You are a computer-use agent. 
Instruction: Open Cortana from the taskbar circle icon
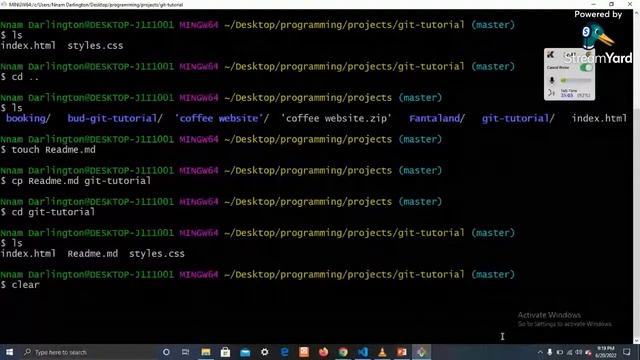tap(166, 352)
